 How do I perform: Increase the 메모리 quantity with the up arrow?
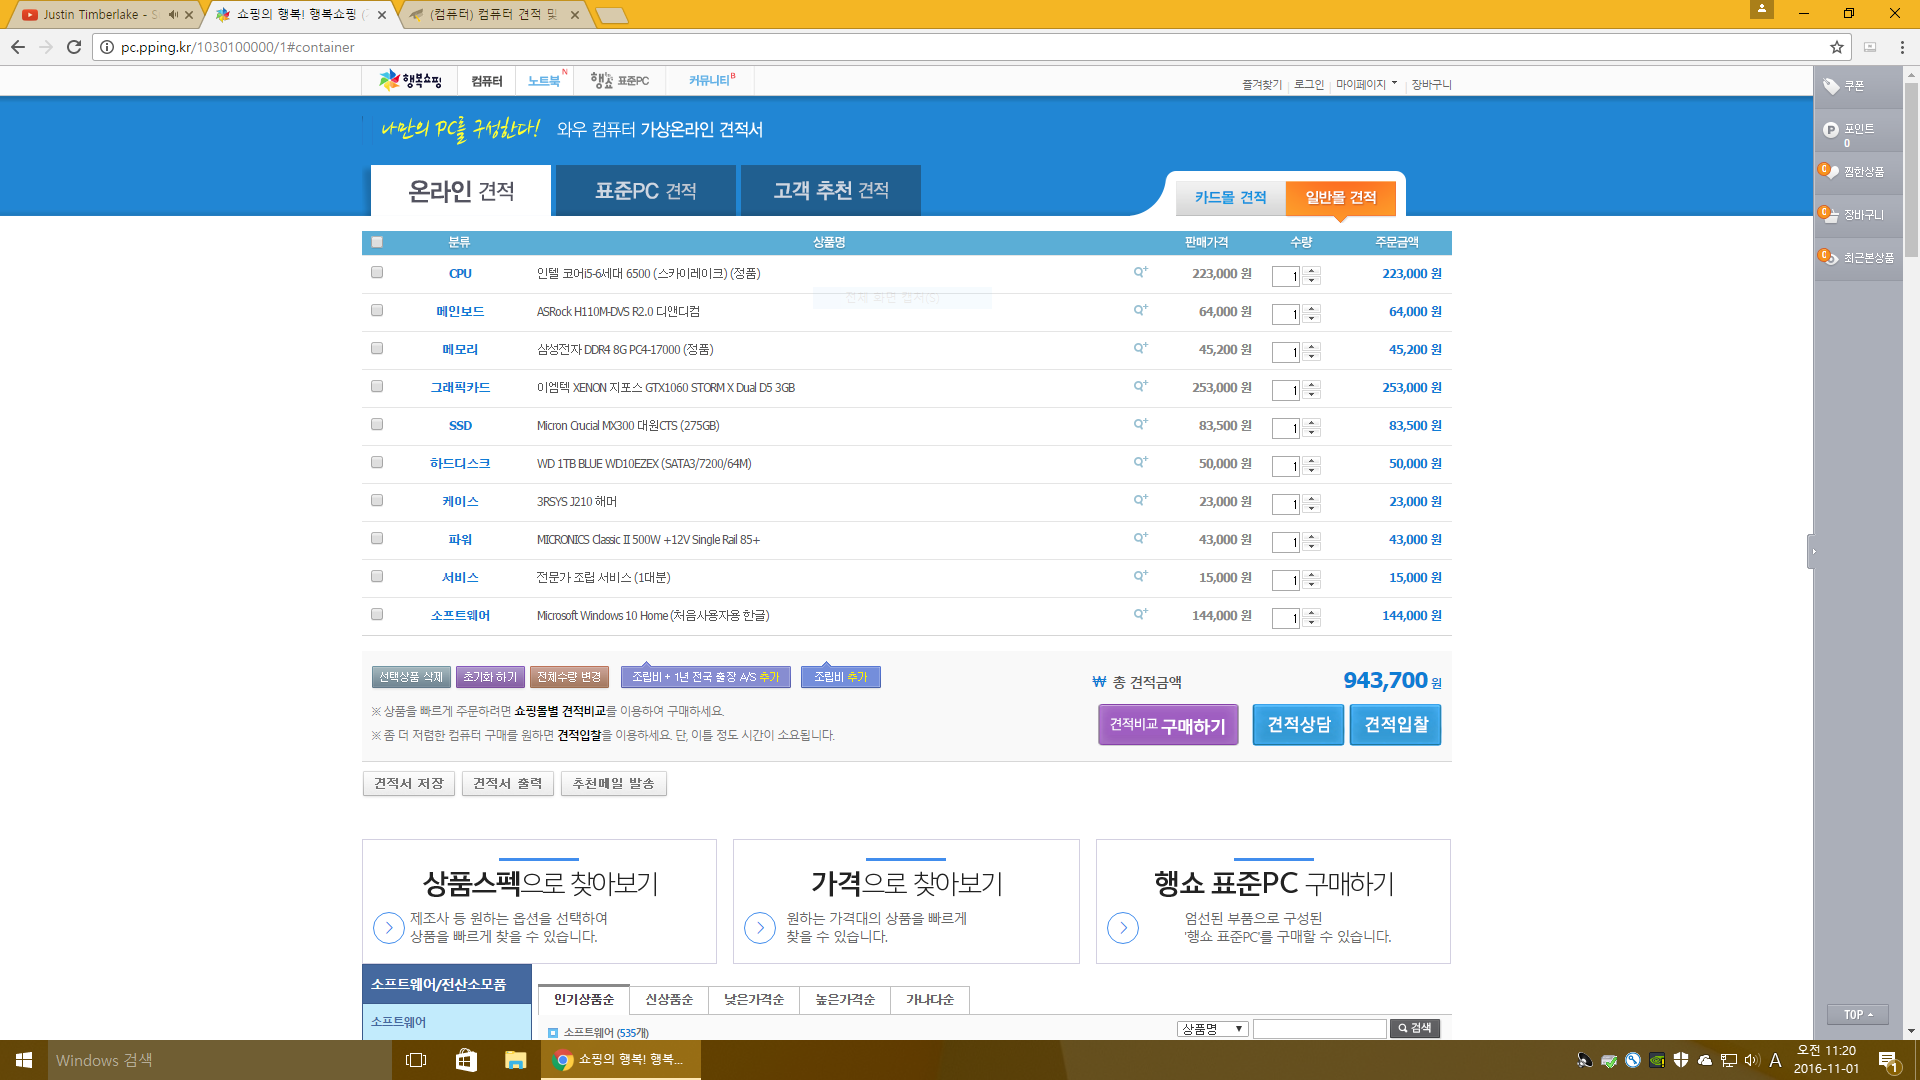point(1312,346)
